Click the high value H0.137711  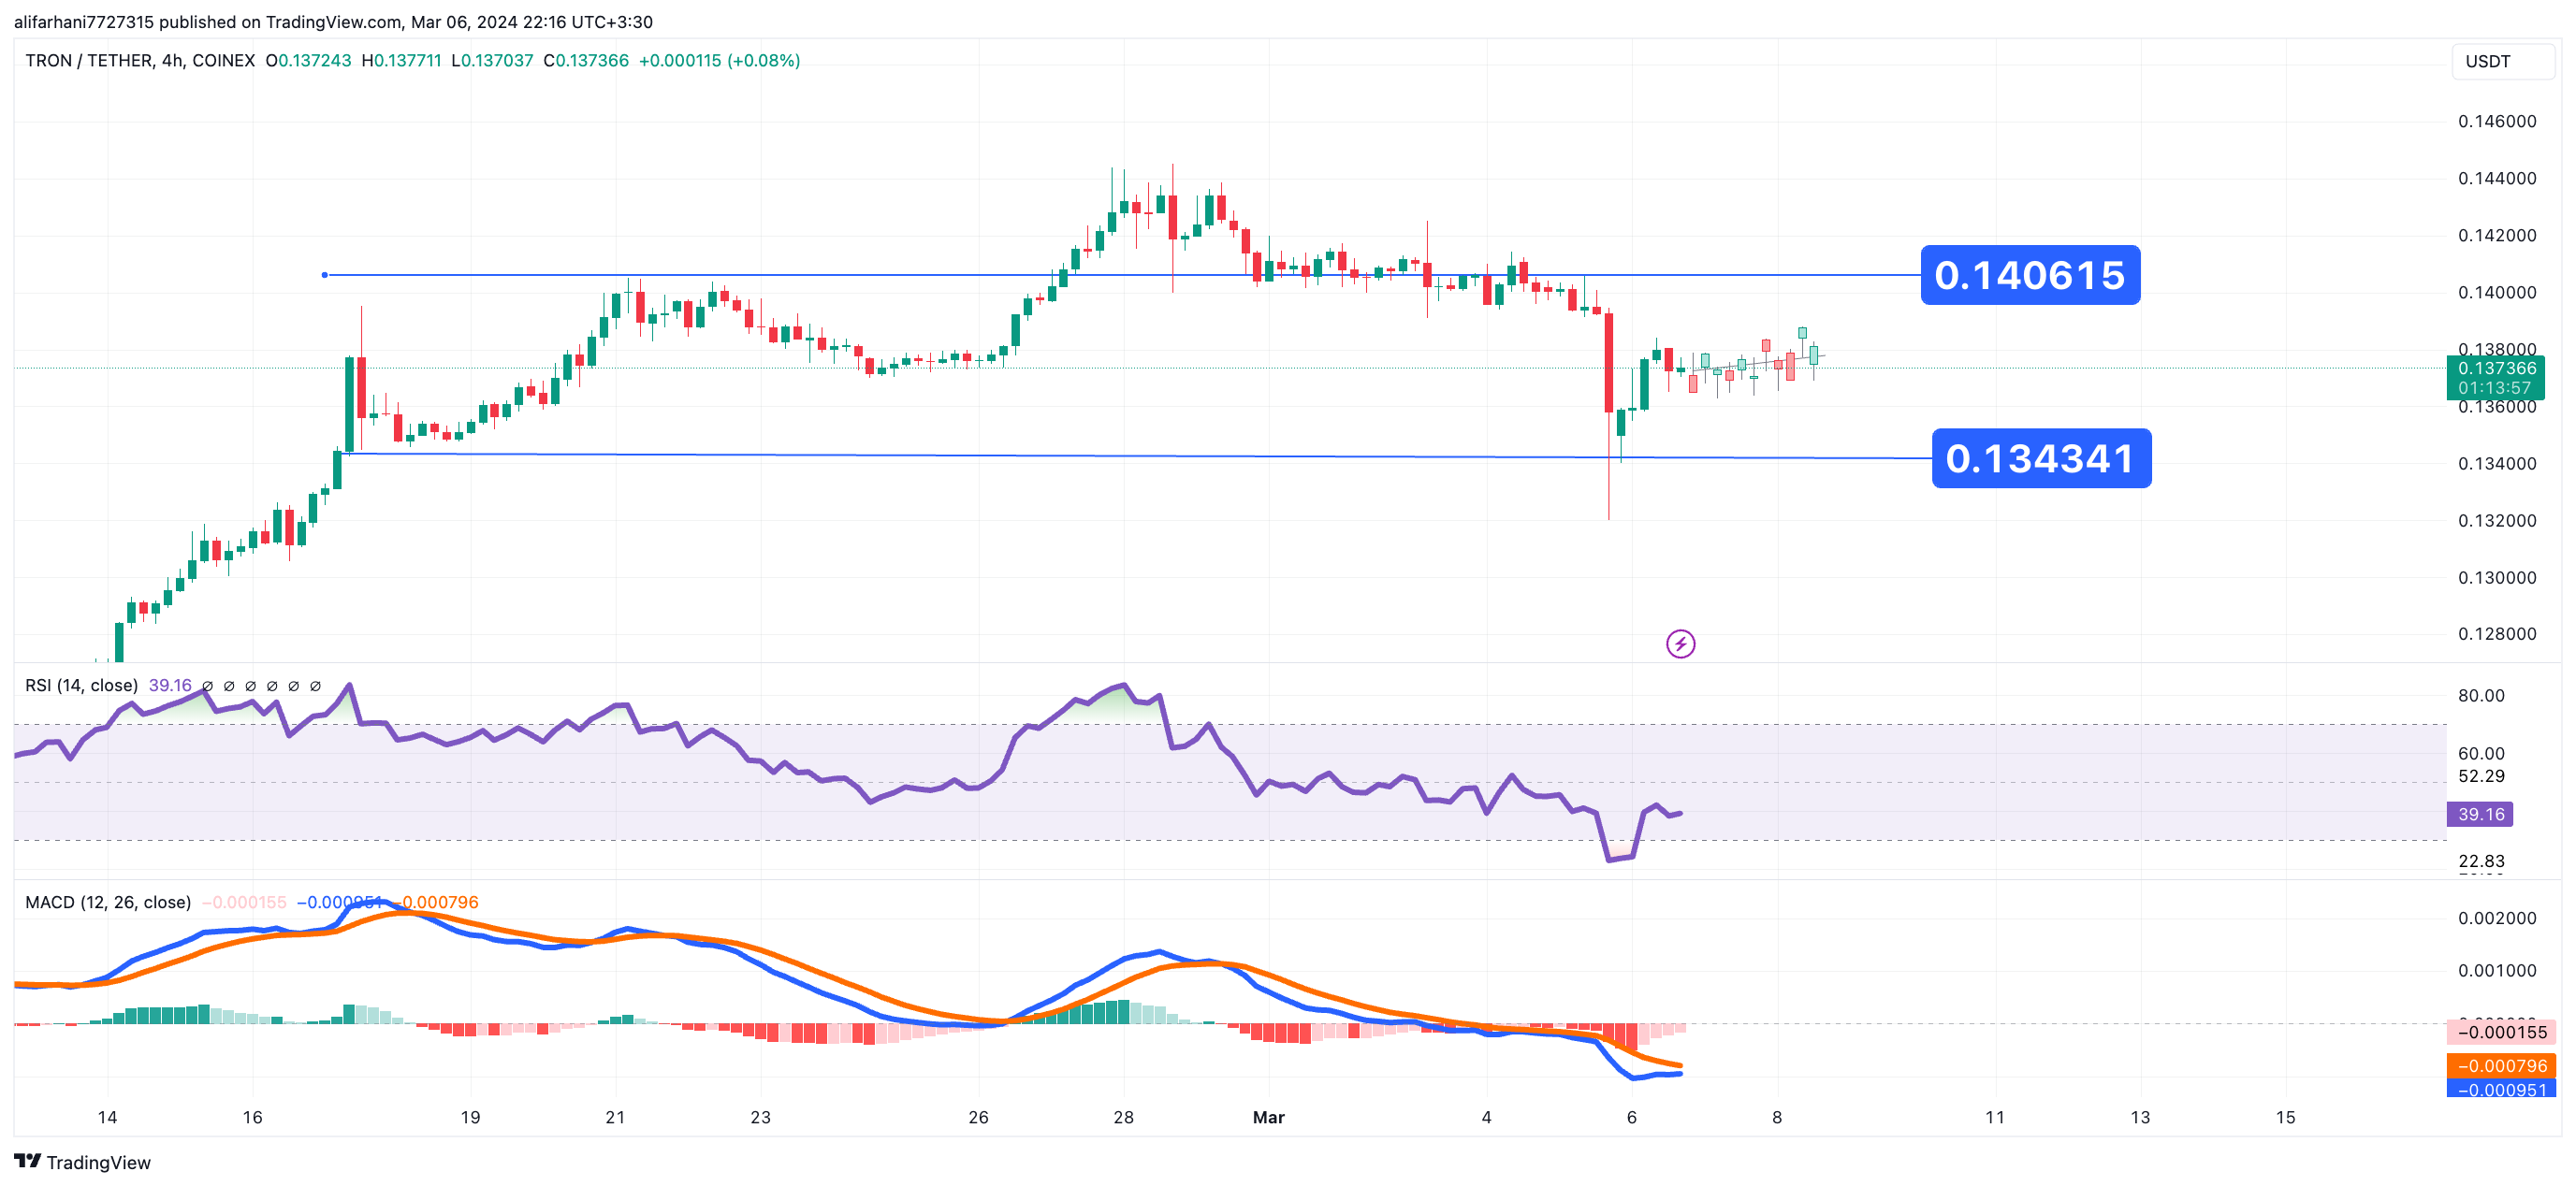coord(401,61)
